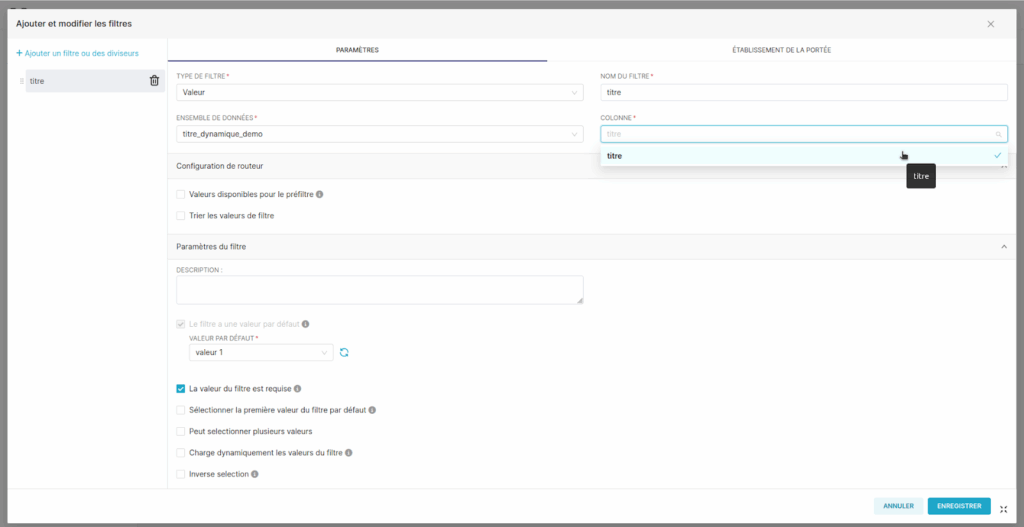
Task: Toggle the Inverse selection checkbox
Action: (181, 474)
